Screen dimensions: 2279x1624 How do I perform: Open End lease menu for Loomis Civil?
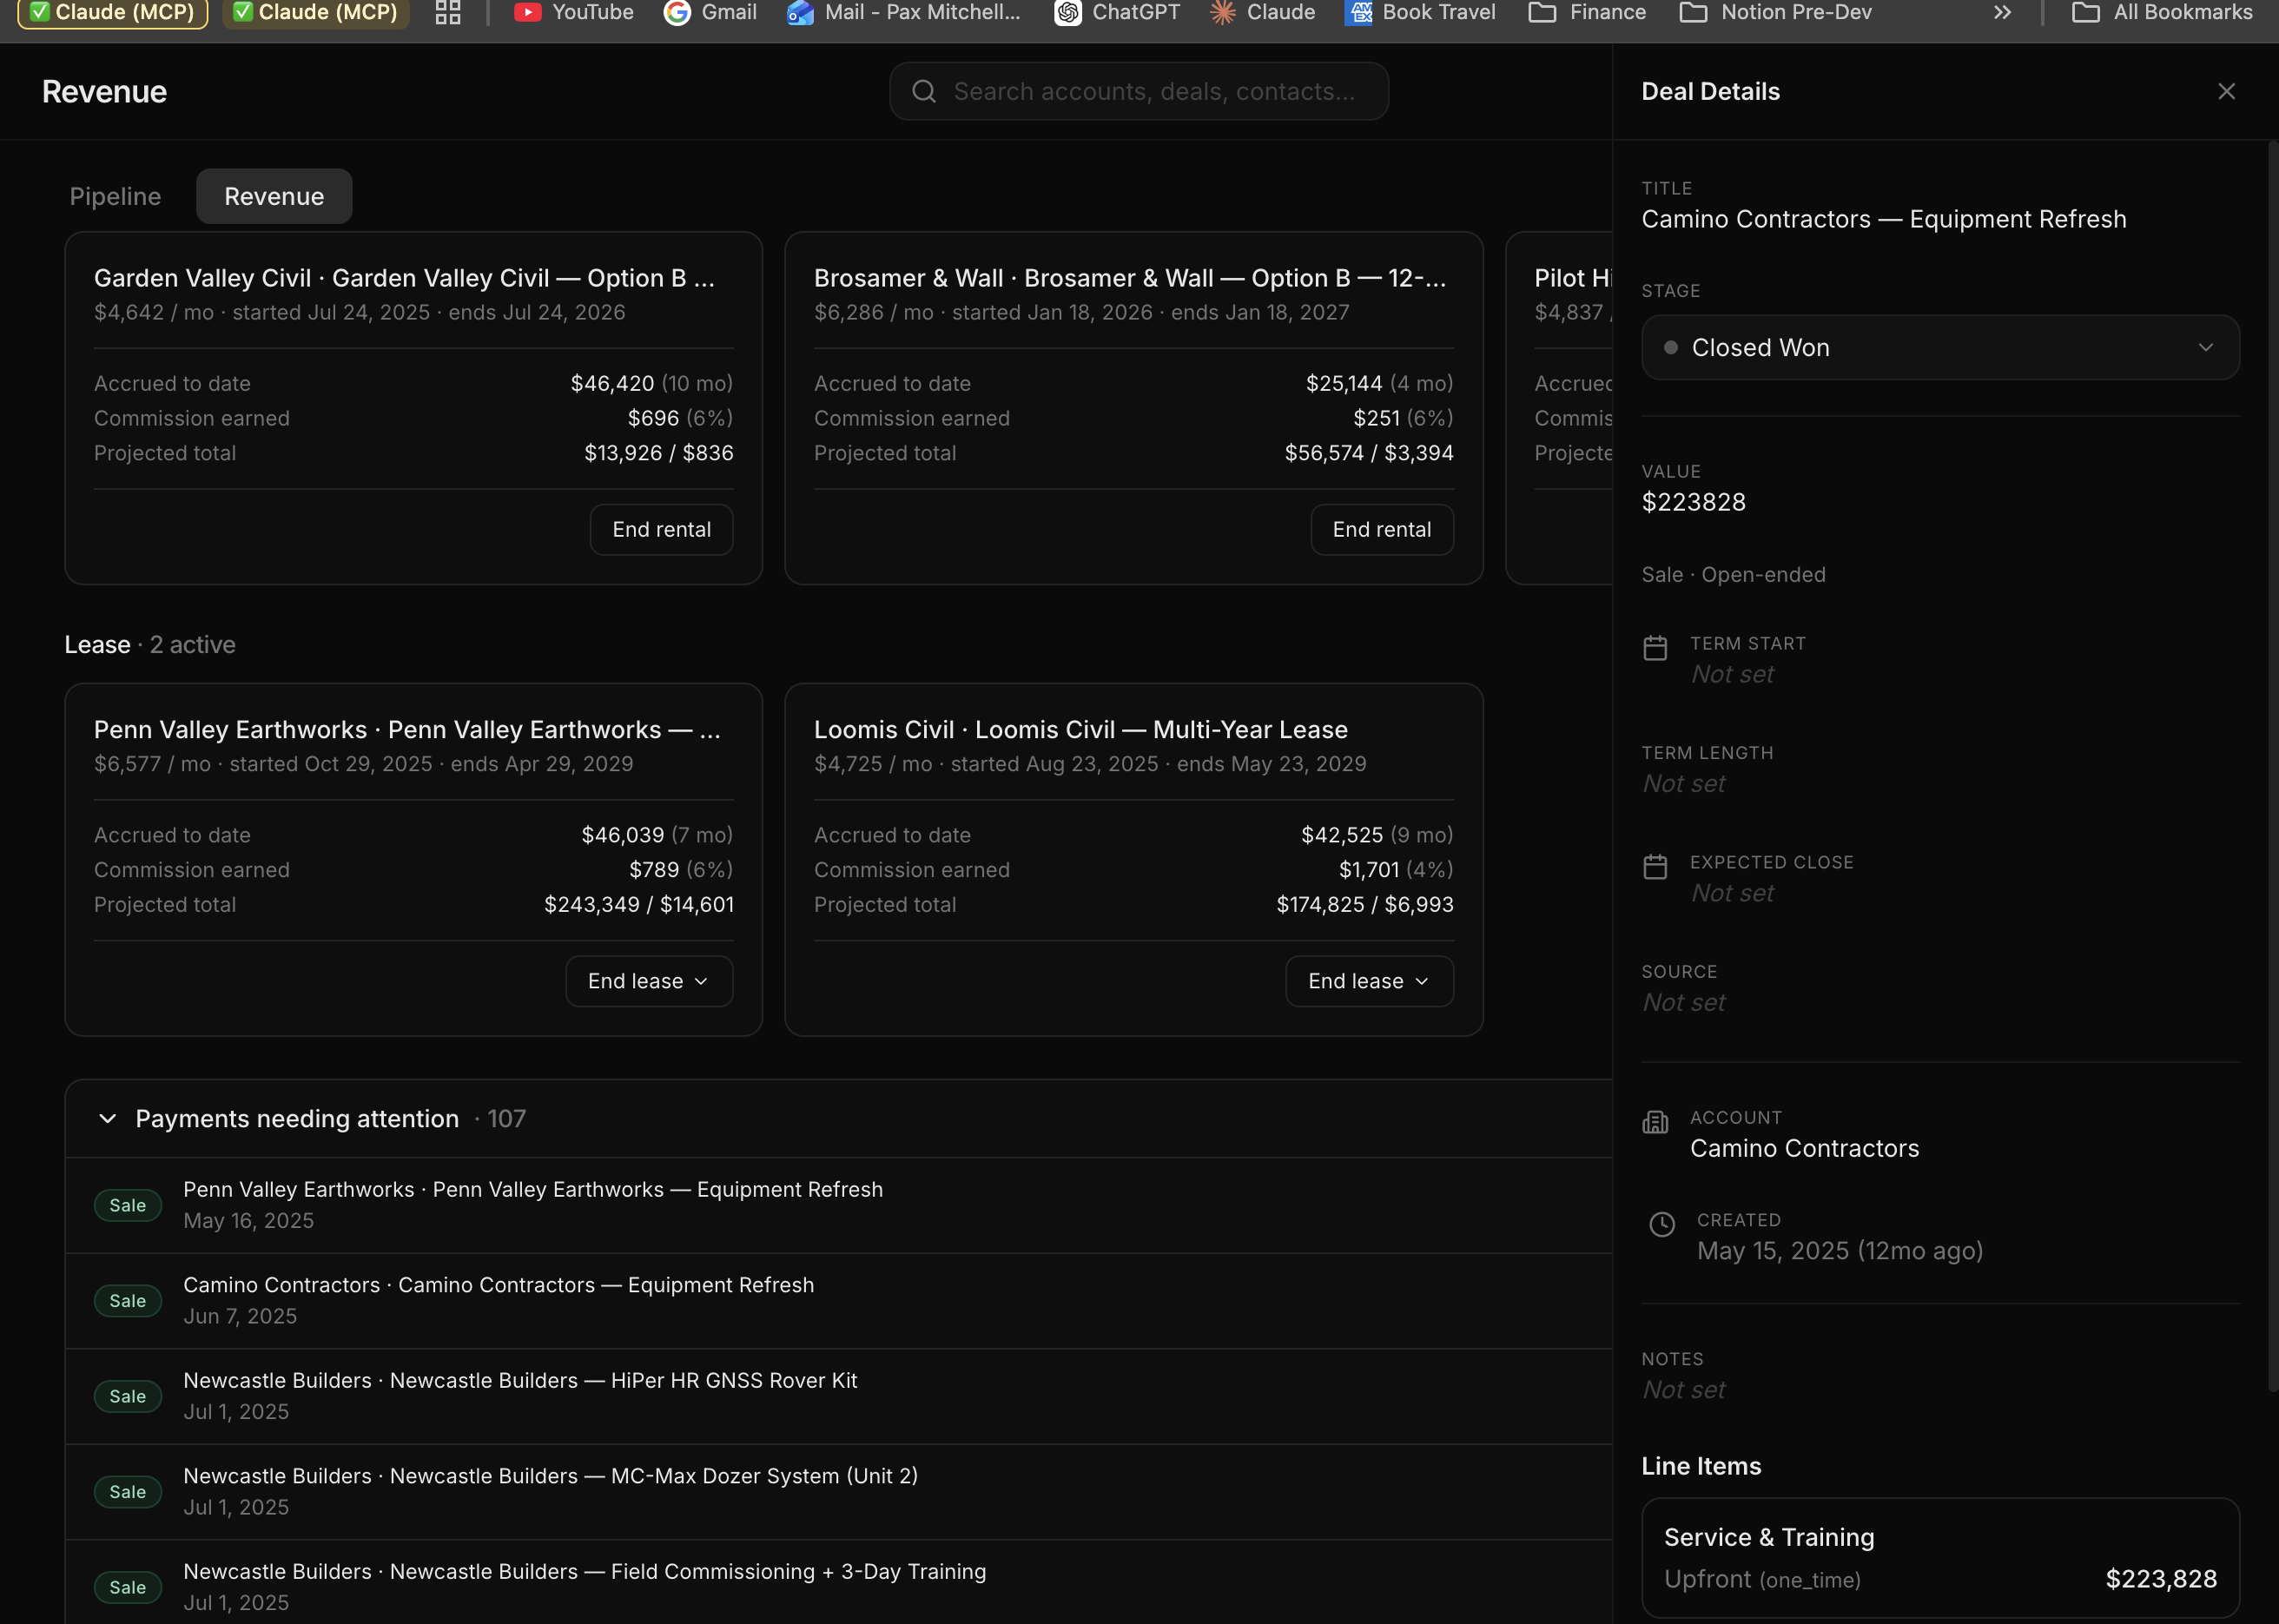pos(1369,981)
